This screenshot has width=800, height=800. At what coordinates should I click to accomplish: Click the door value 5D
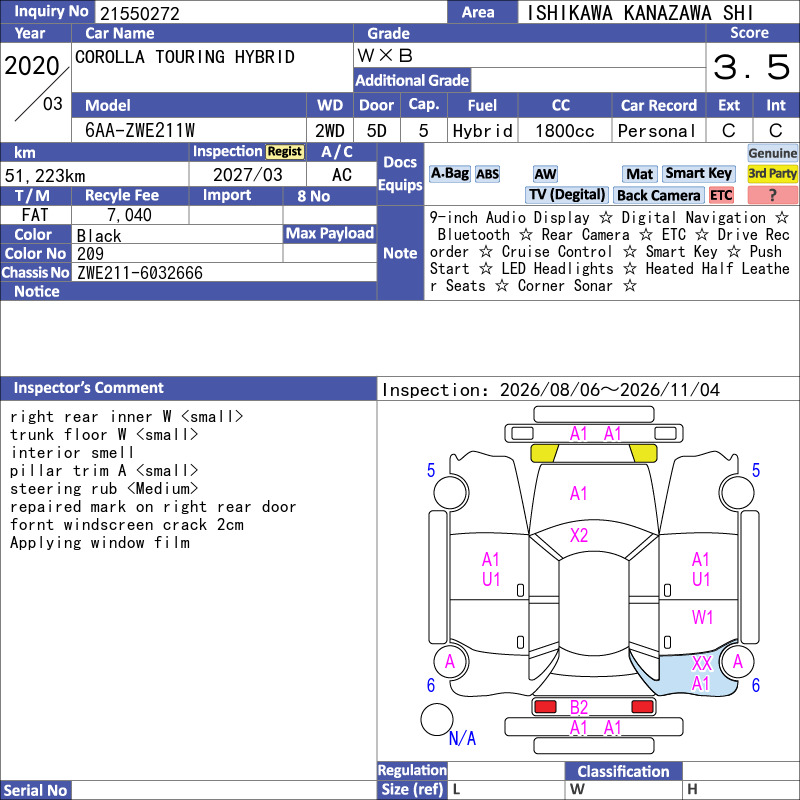coord(377,131)
